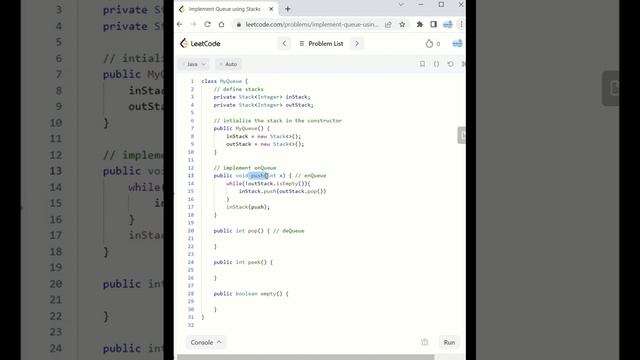The width and height of the screenshot is (640, 360).
Task: Open the Extensions puzzle icon
Action: pyautogui.click(x=420, y=24)
